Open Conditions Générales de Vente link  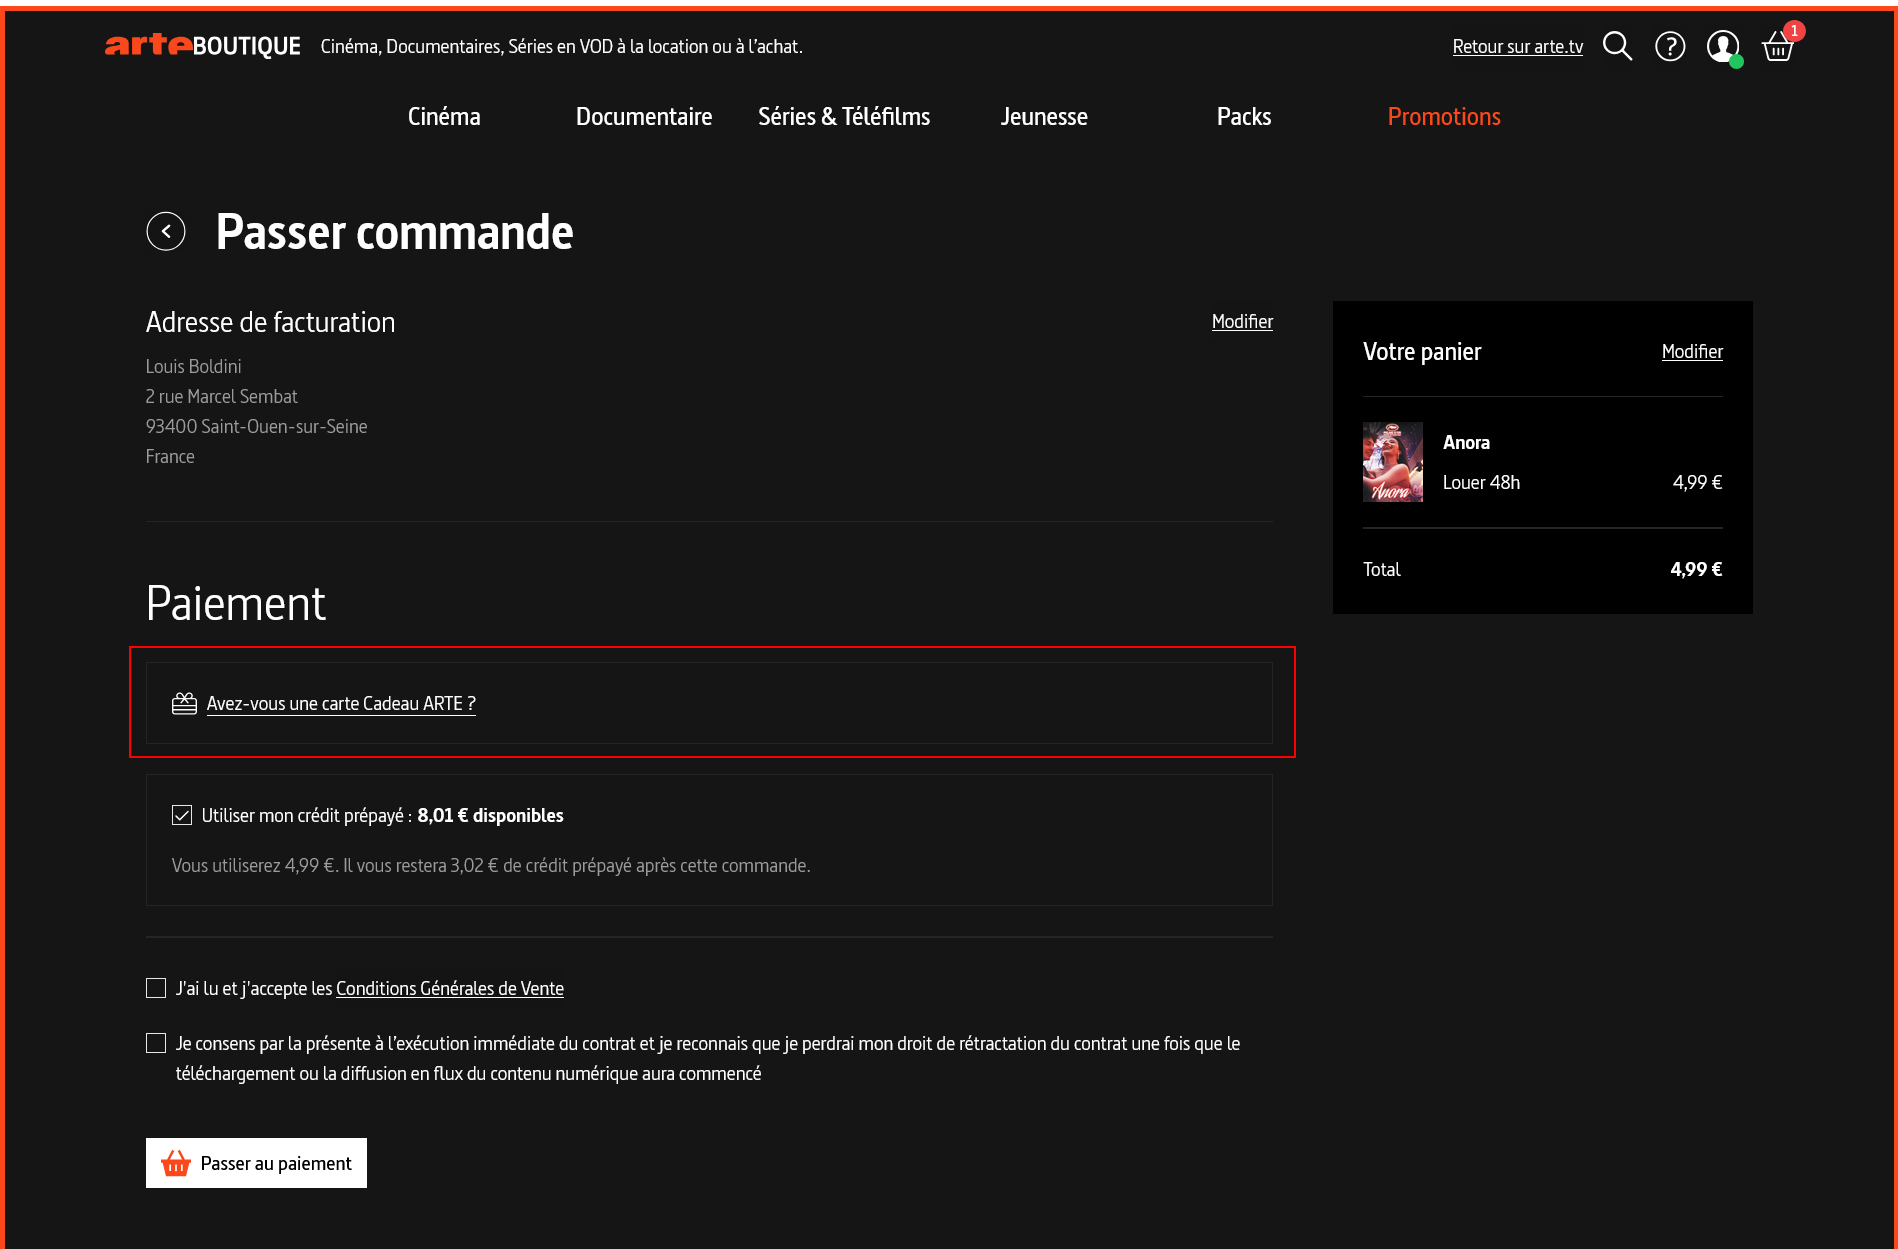(450, 988)
